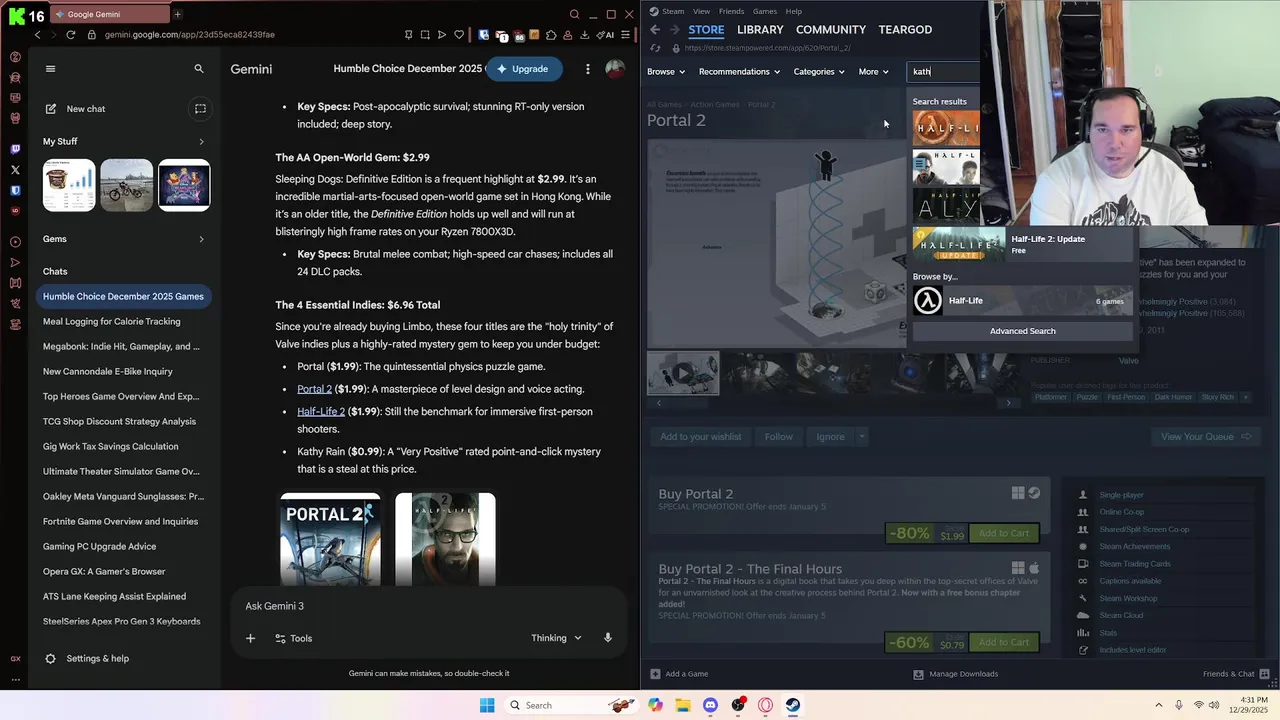Open the Friends menu in Steam
Viewport: 1280px width, 720px height.
(x=731, y=11)
